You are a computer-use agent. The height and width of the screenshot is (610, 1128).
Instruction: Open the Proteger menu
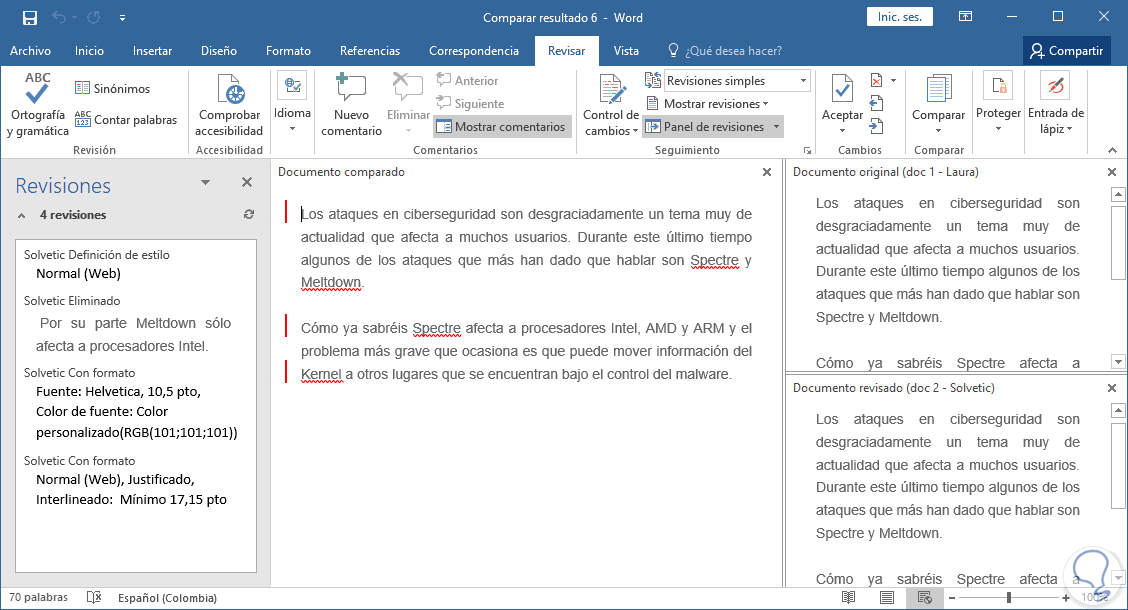pyautogui.click(x=999, y=101)
